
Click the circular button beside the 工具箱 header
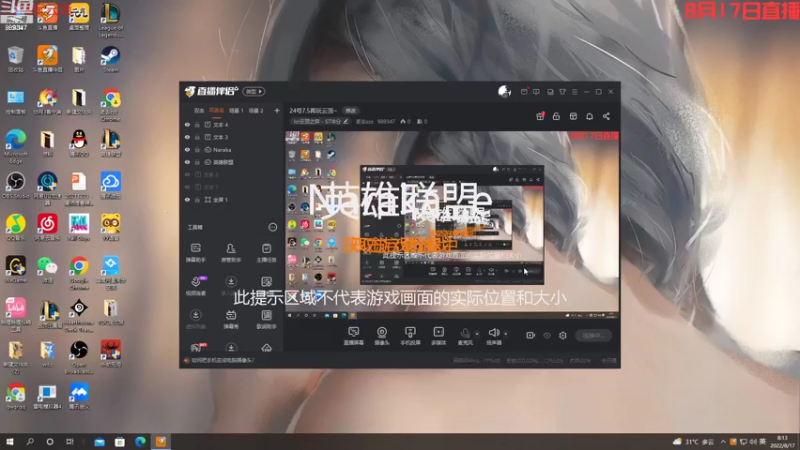pos(272,227)
